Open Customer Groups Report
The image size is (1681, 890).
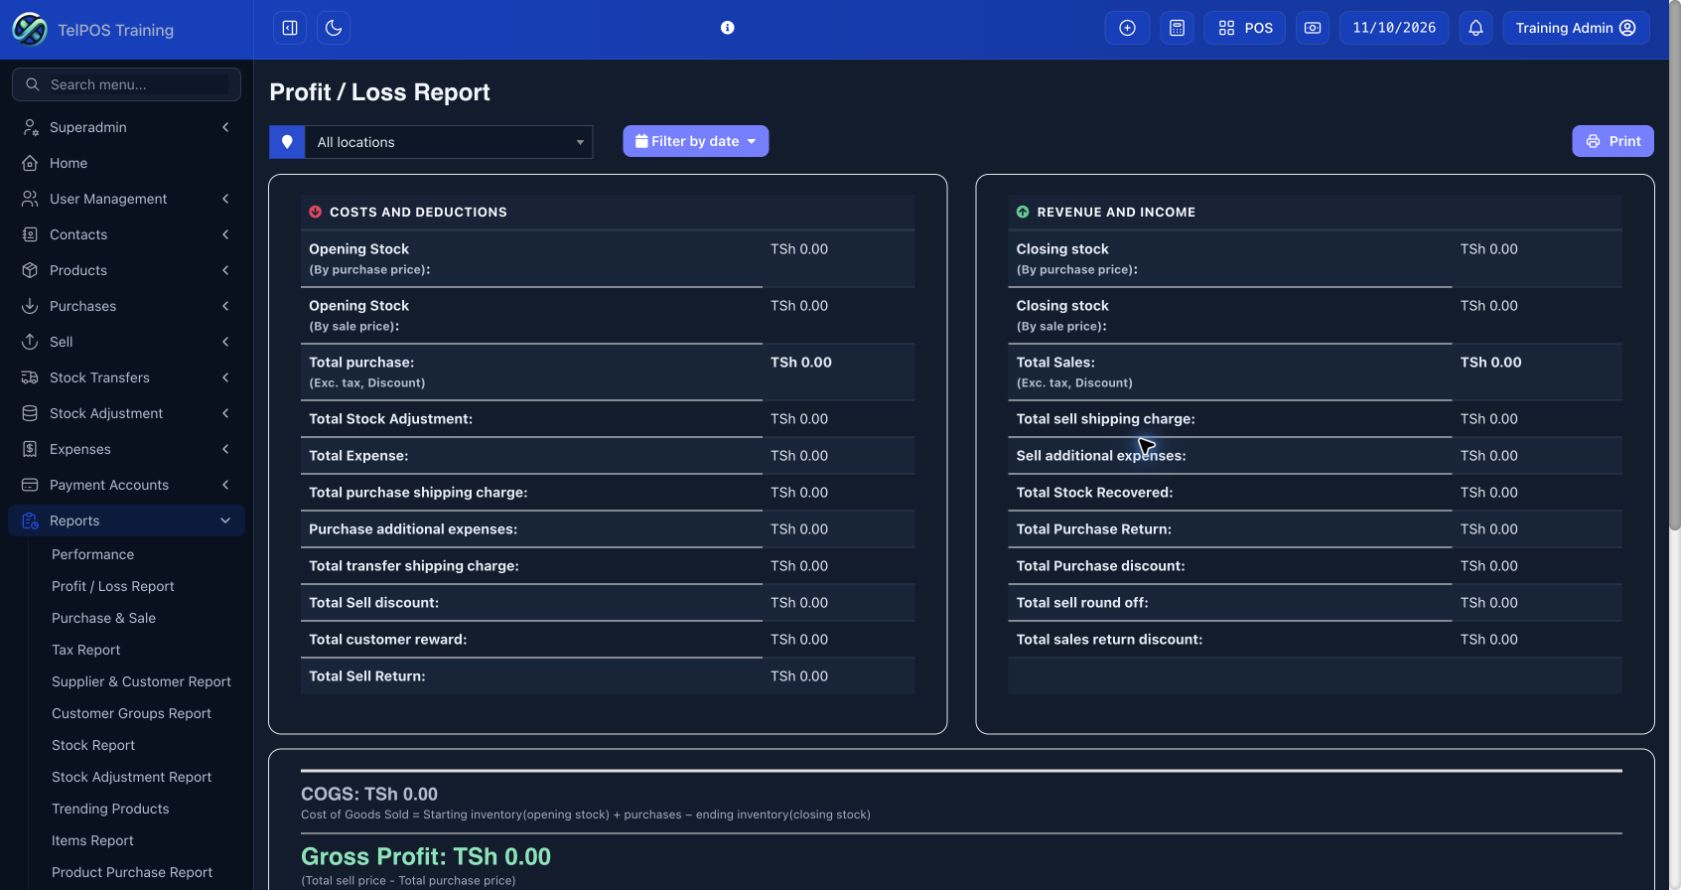131,714
